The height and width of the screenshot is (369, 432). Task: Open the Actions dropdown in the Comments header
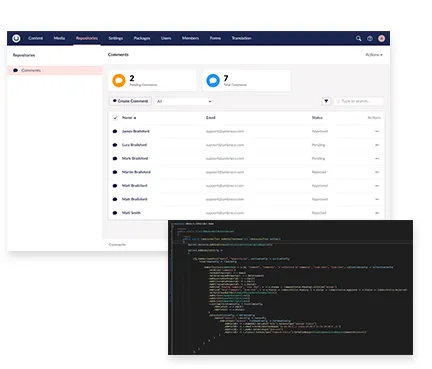[x=374, y=55]
